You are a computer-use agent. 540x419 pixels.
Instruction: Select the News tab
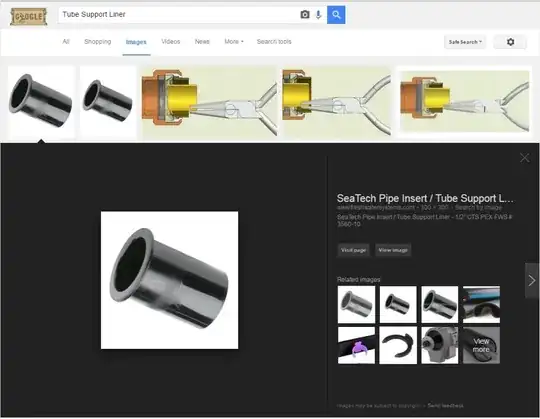pyautogui.click(x=202, y=42)
